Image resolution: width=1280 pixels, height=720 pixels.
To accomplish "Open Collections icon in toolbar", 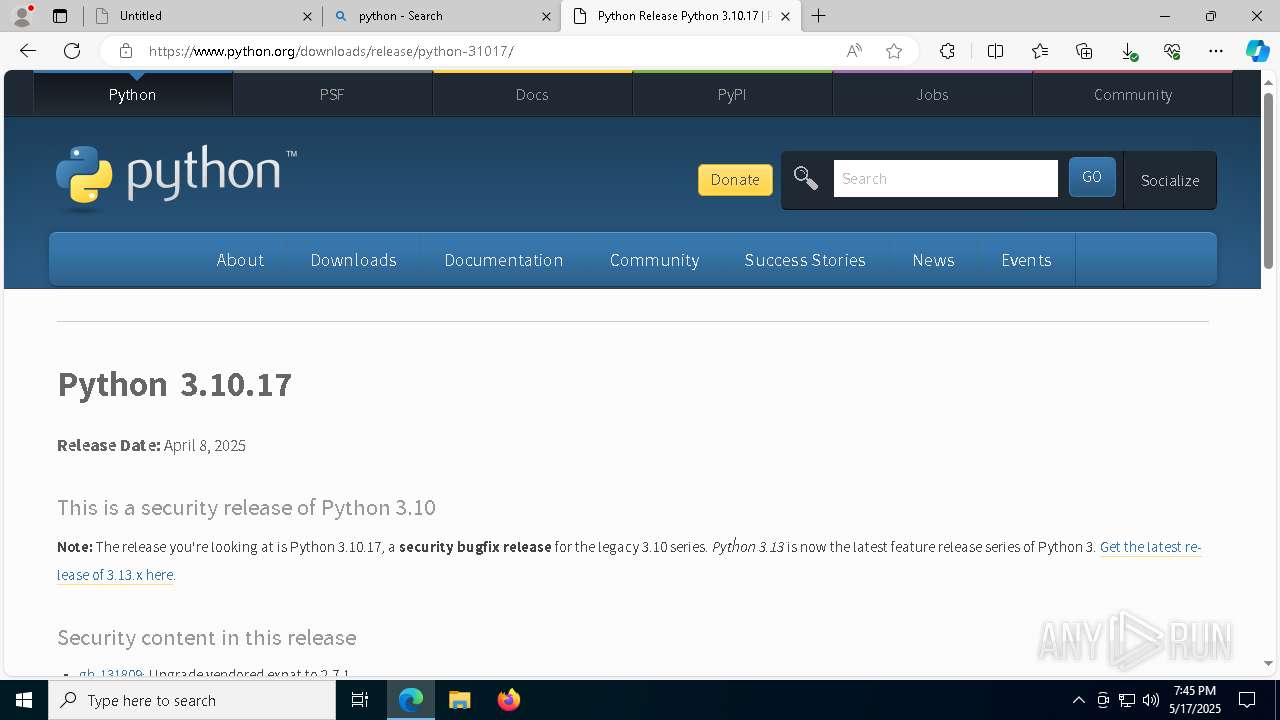I will 1084,51.
